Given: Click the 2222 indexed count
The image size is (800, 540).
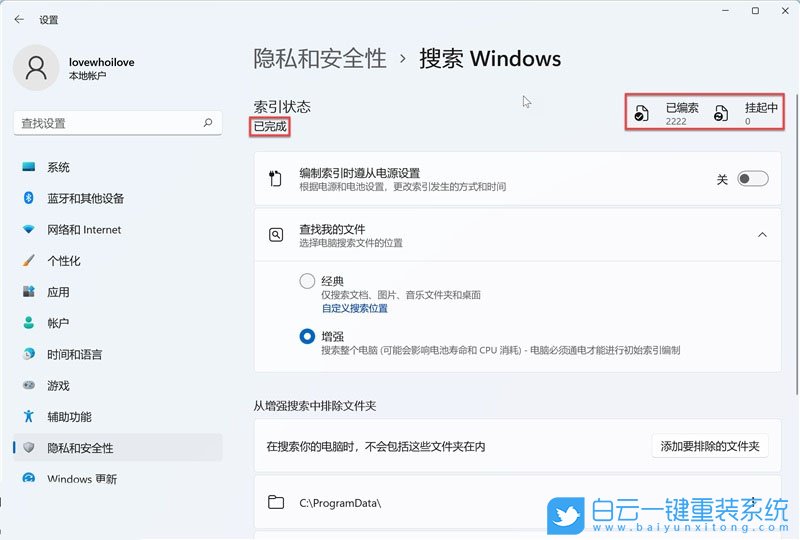Looking at the screenshot, I should point(676,121).
